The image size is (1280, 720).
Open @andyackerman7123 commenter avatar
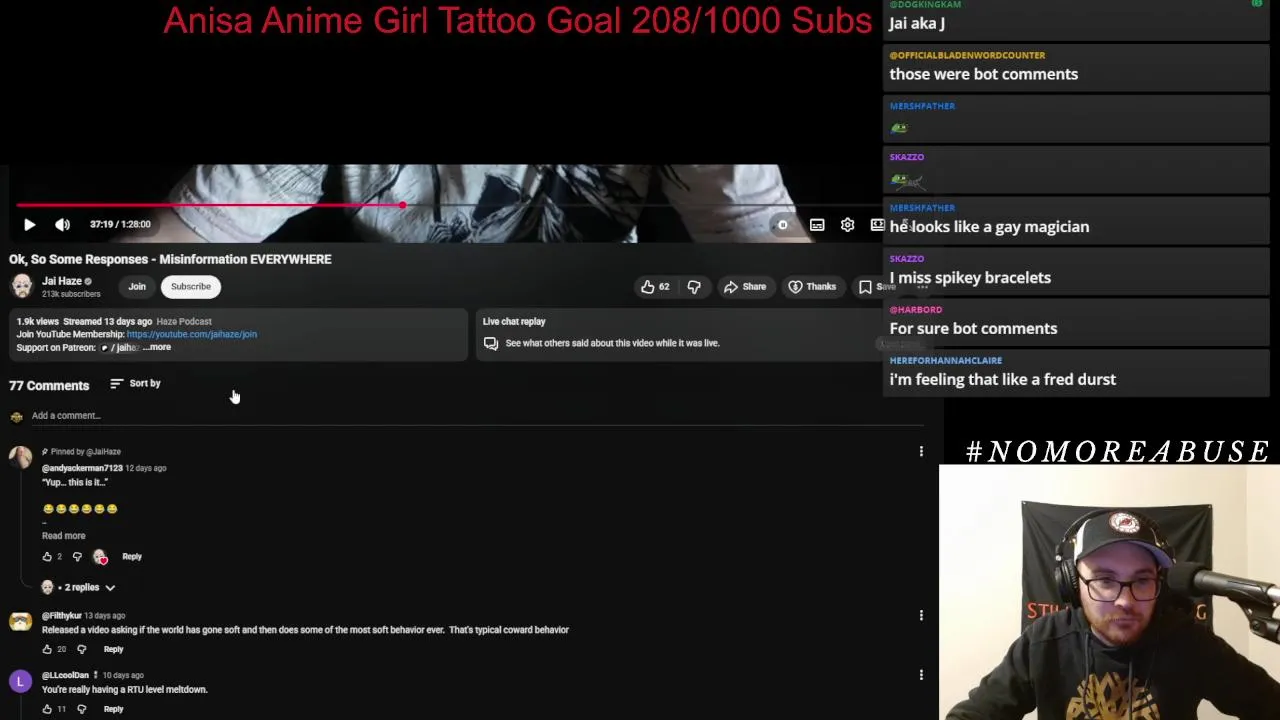pyautogui.click(x=20, y=457)
